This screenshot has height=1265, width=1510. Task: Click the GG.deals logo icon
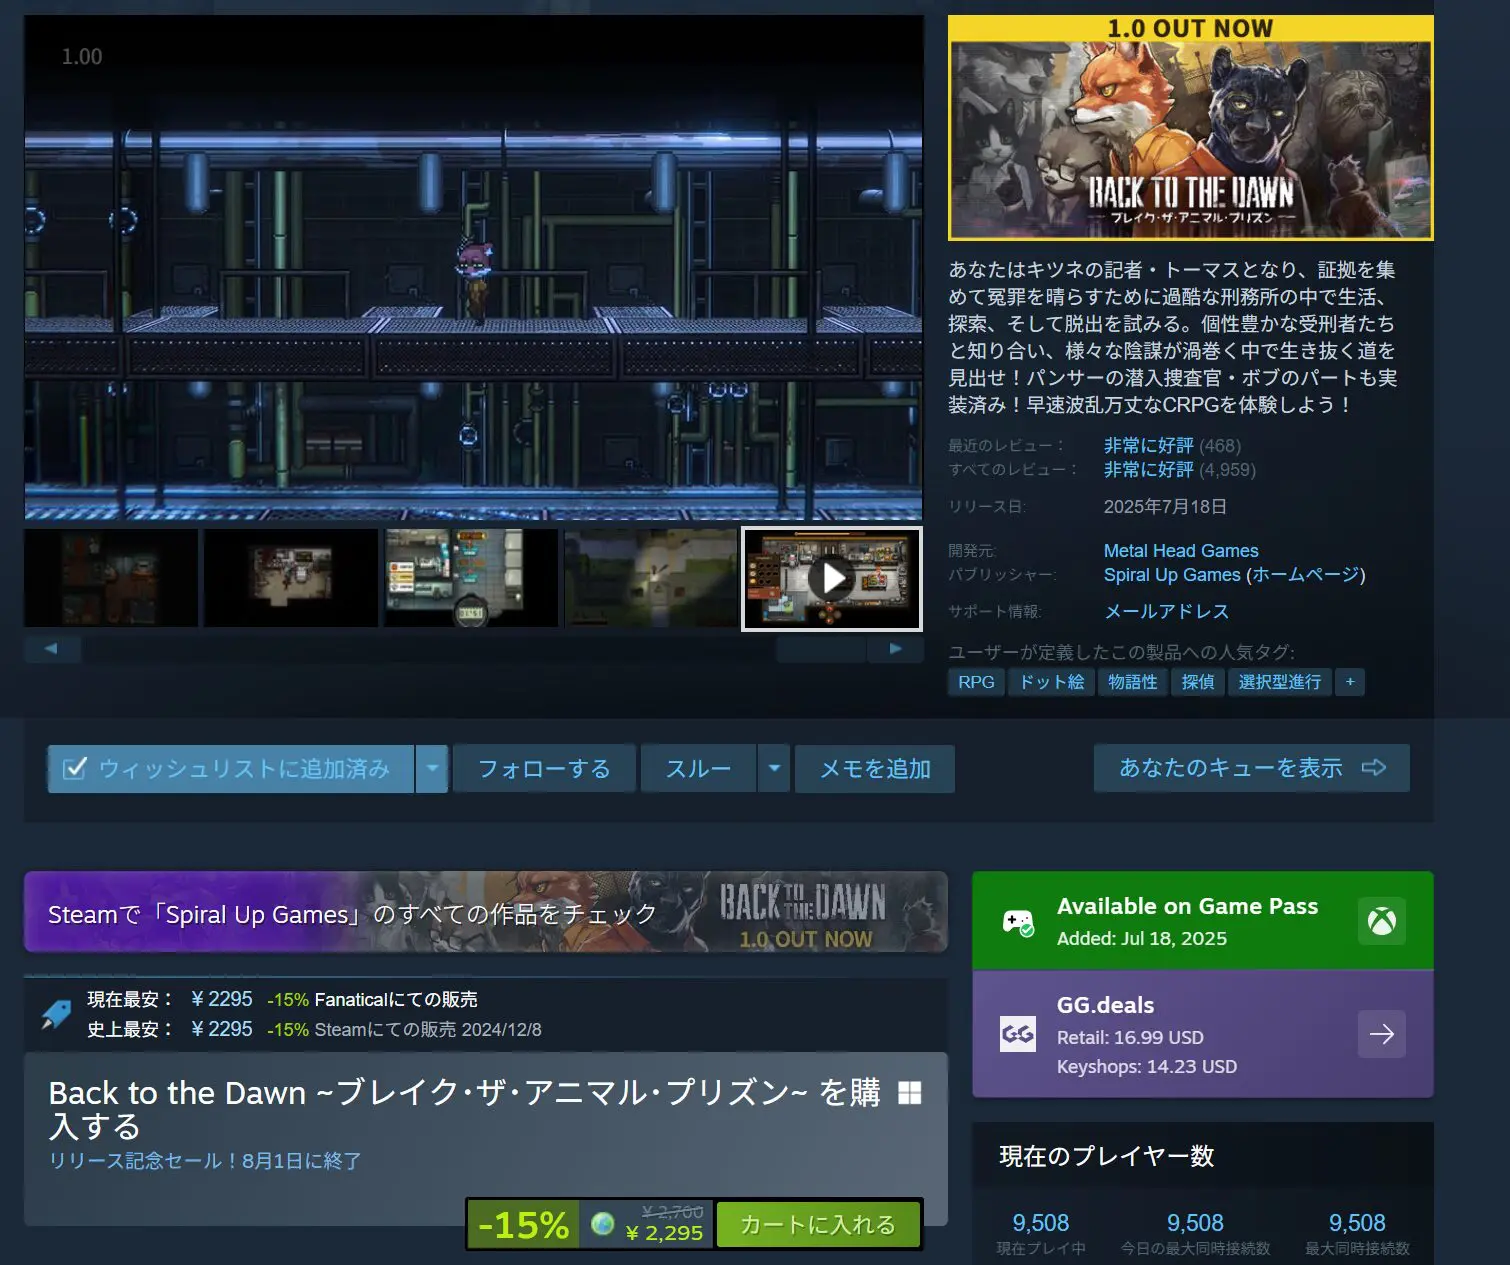pyautogui.click(x=1017, y=1034)
